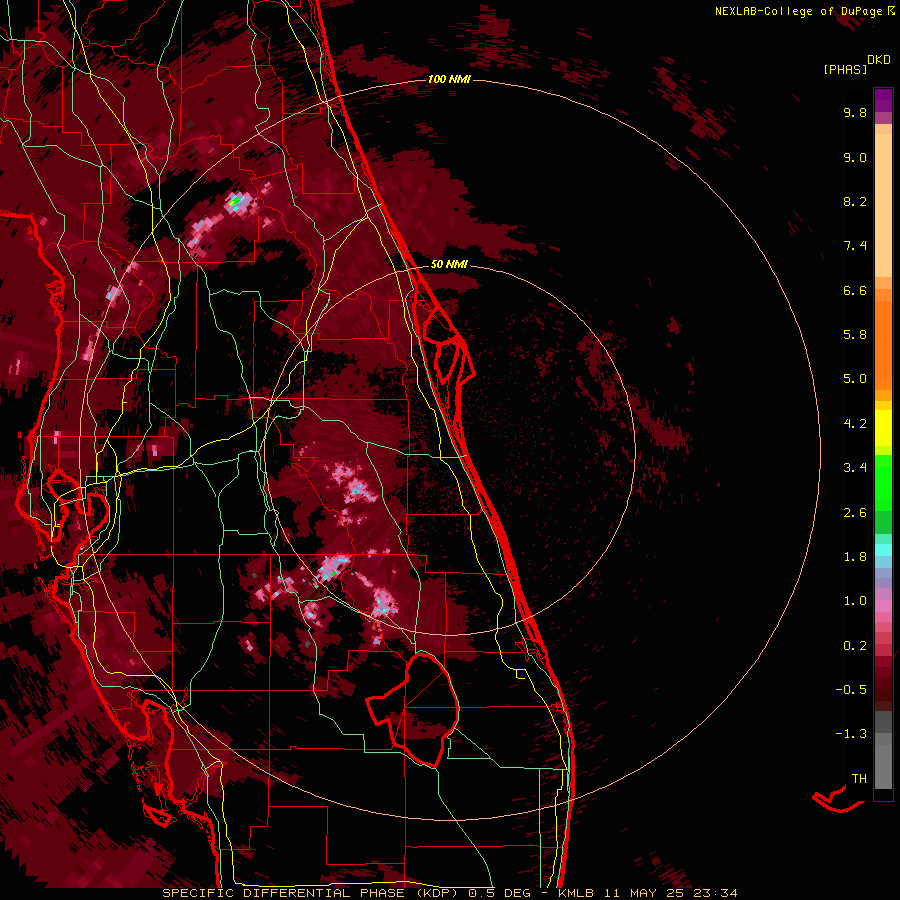Click the 100 NMI range ring label
This screenshot has height=900, width=900.
449,79
